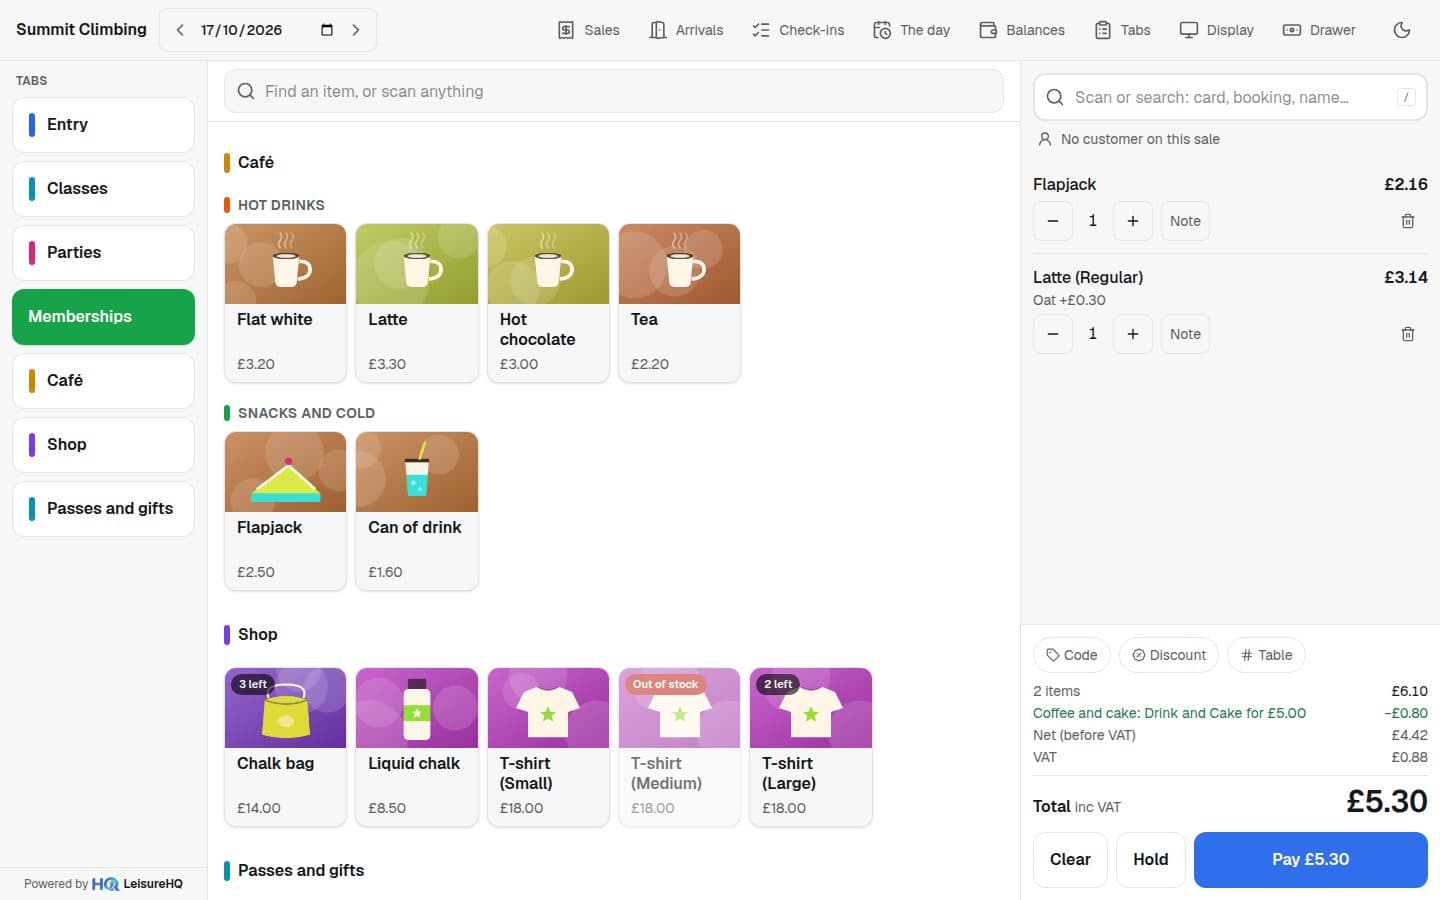This screenshot has width=1440, height=900.
Task: Delete Flapjack line with trash icon
Action: point(1407,221)
